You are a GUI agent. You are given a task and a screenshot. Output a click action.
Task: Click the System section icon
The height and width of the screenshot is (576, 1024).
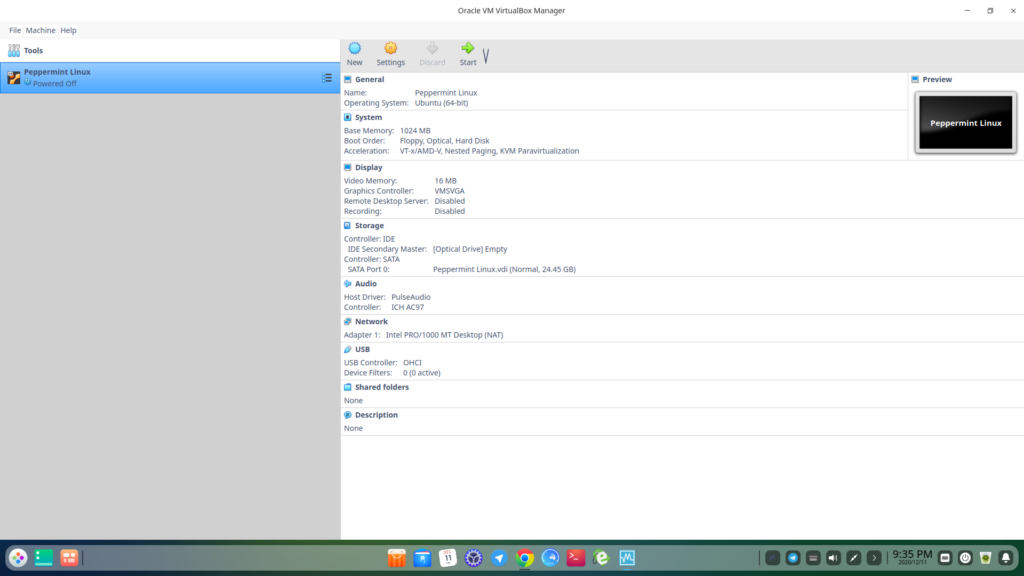pos(348,117)
